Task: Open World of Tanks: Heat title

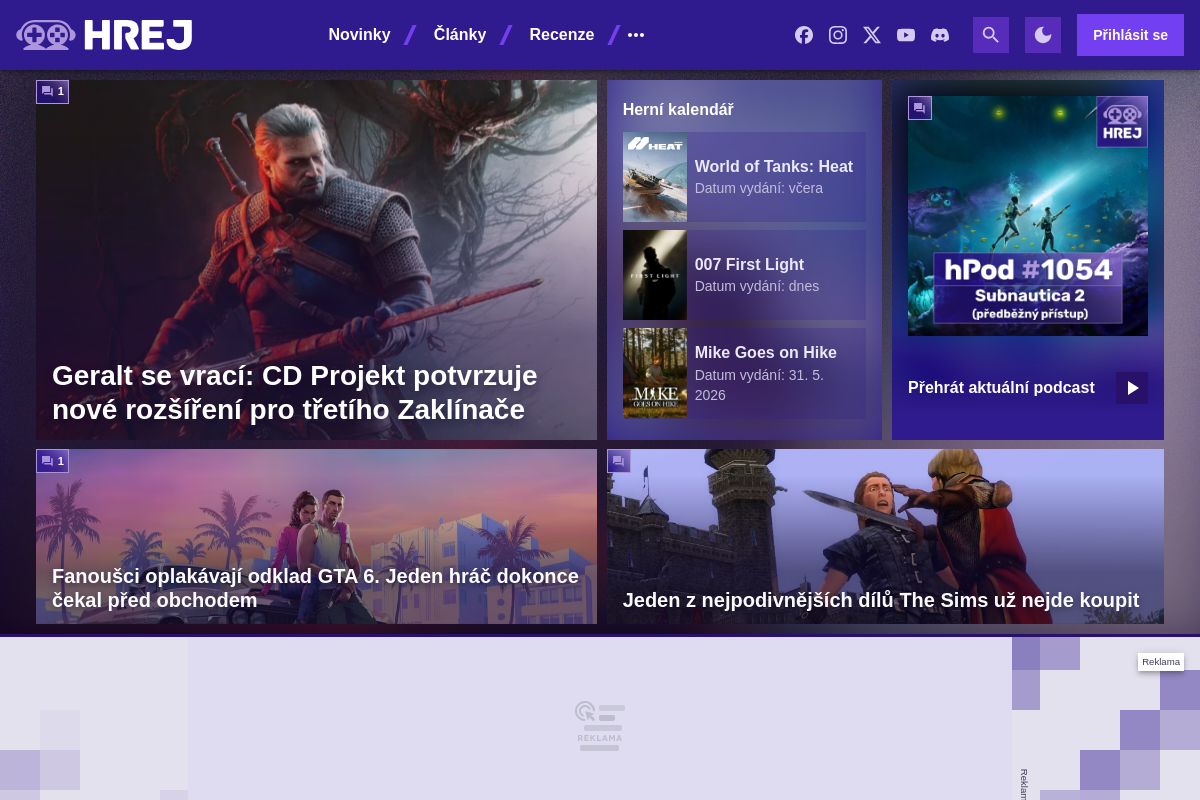Action: pyautogui.click(x=774, y=166)
